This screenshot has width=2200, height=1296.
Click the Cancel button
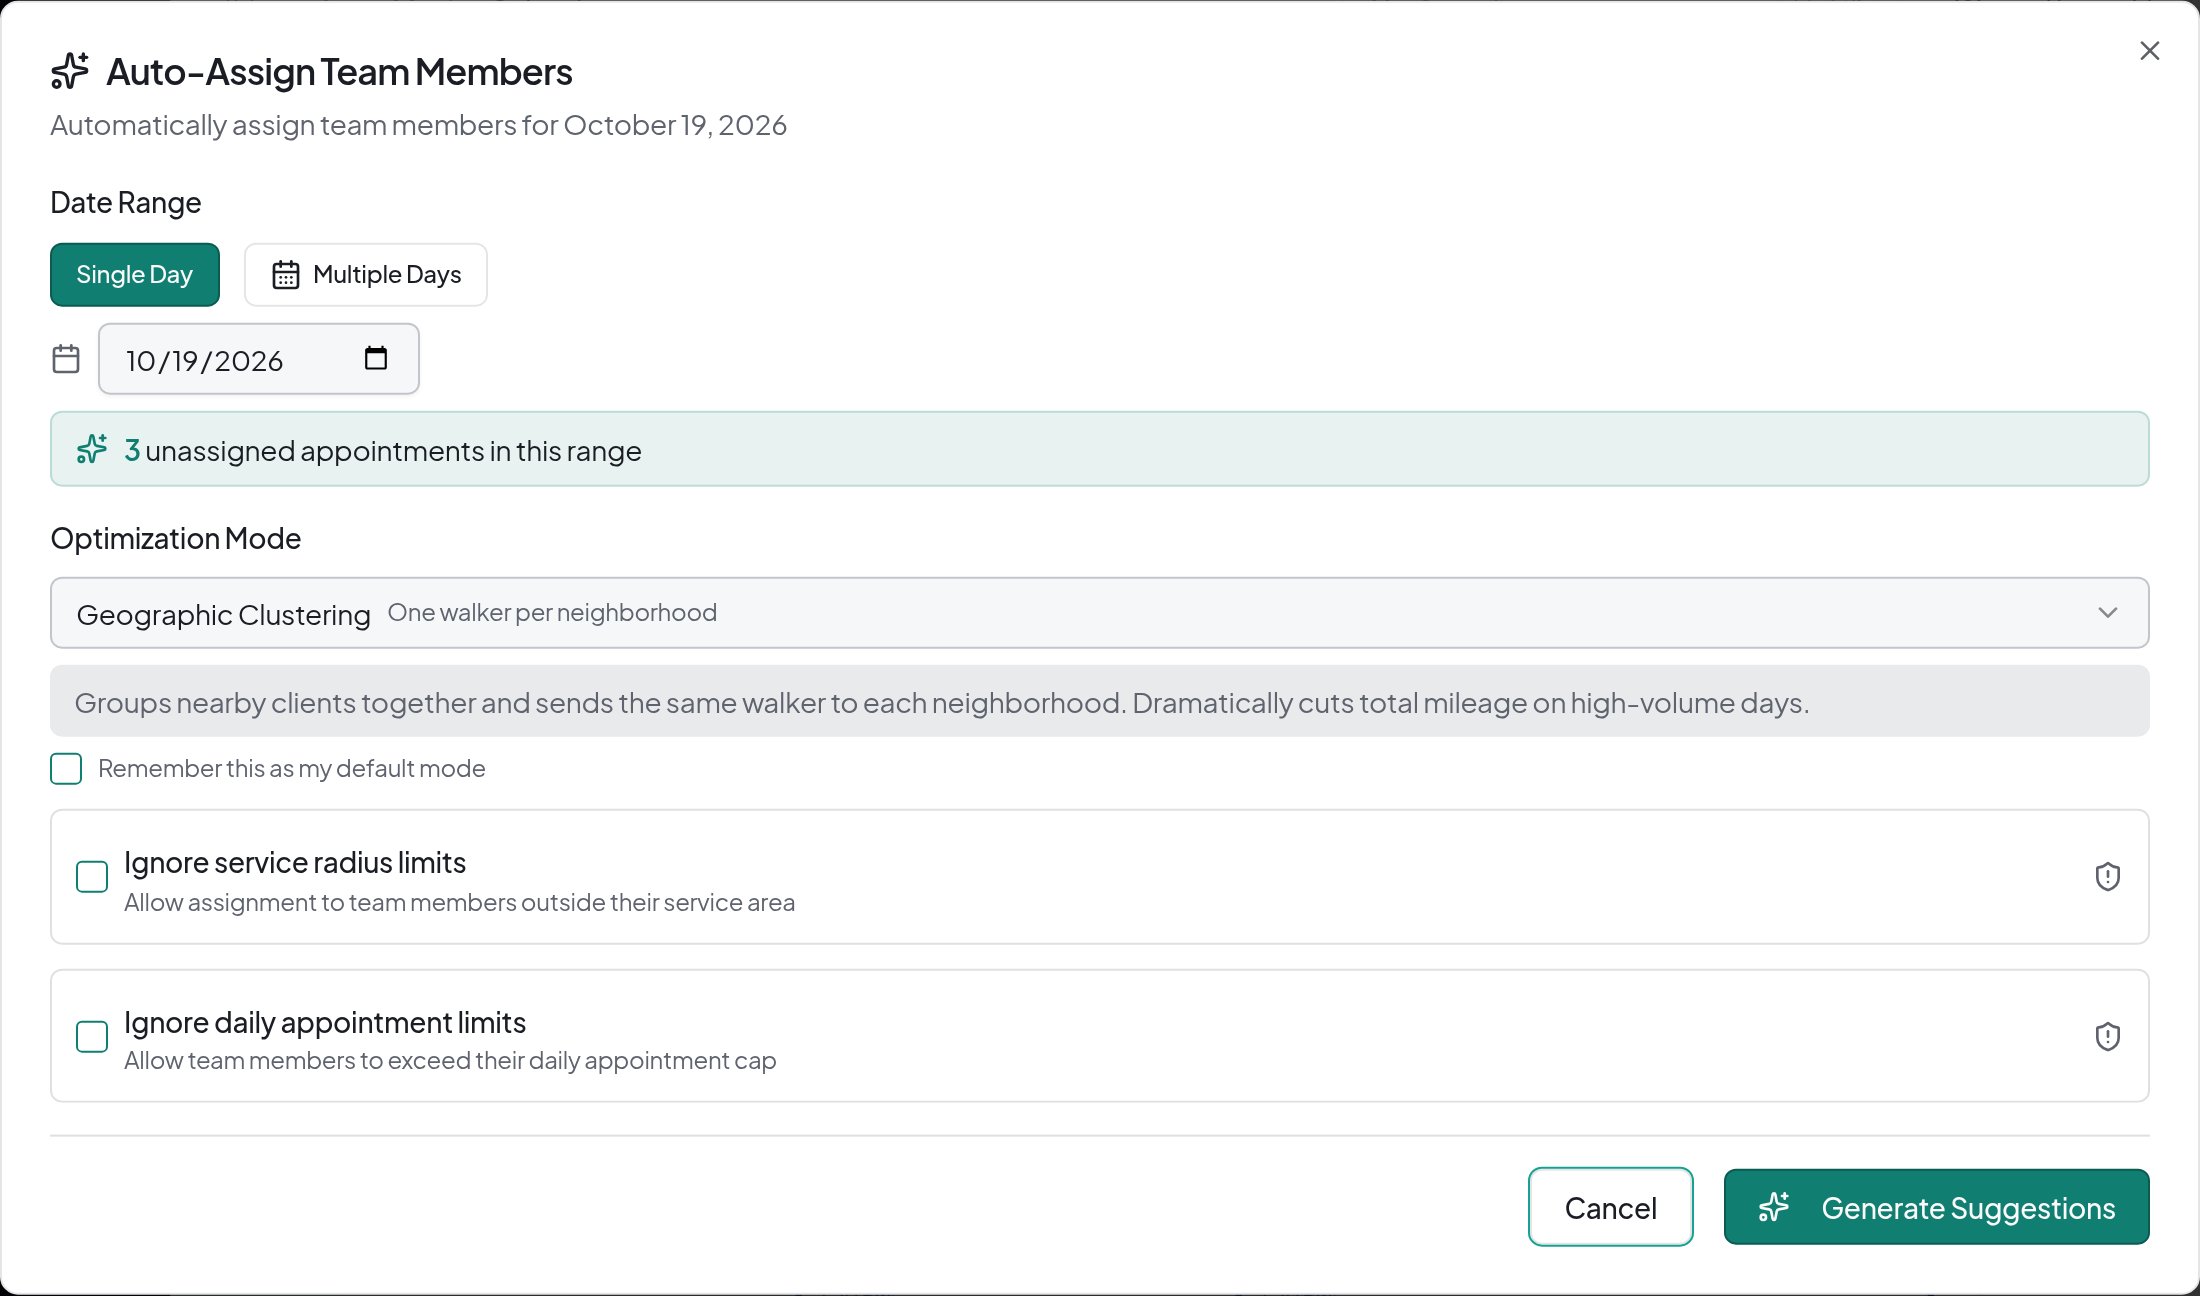coord(1611,1207)
